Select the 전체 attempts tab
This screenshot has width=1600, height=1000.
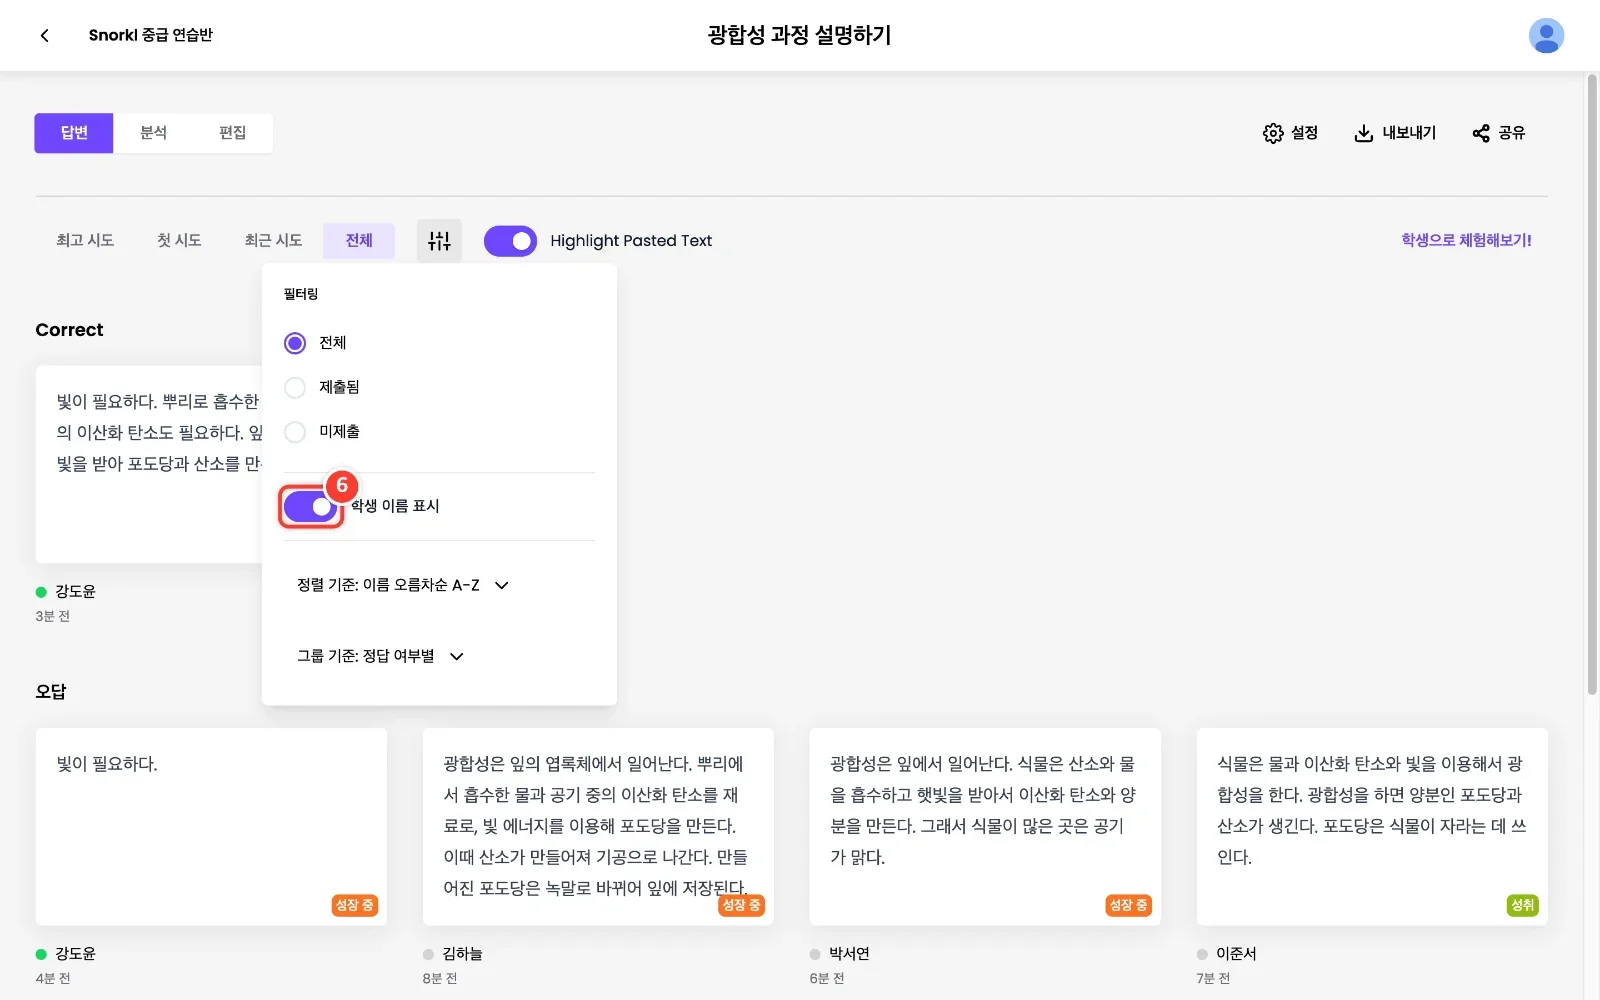(x=359, y=241)
